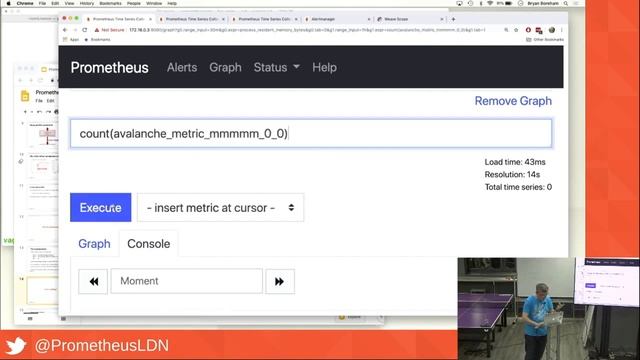Click the Bookmarks item in bookmarks bar
640x360 pixels.
coord(97,40)
